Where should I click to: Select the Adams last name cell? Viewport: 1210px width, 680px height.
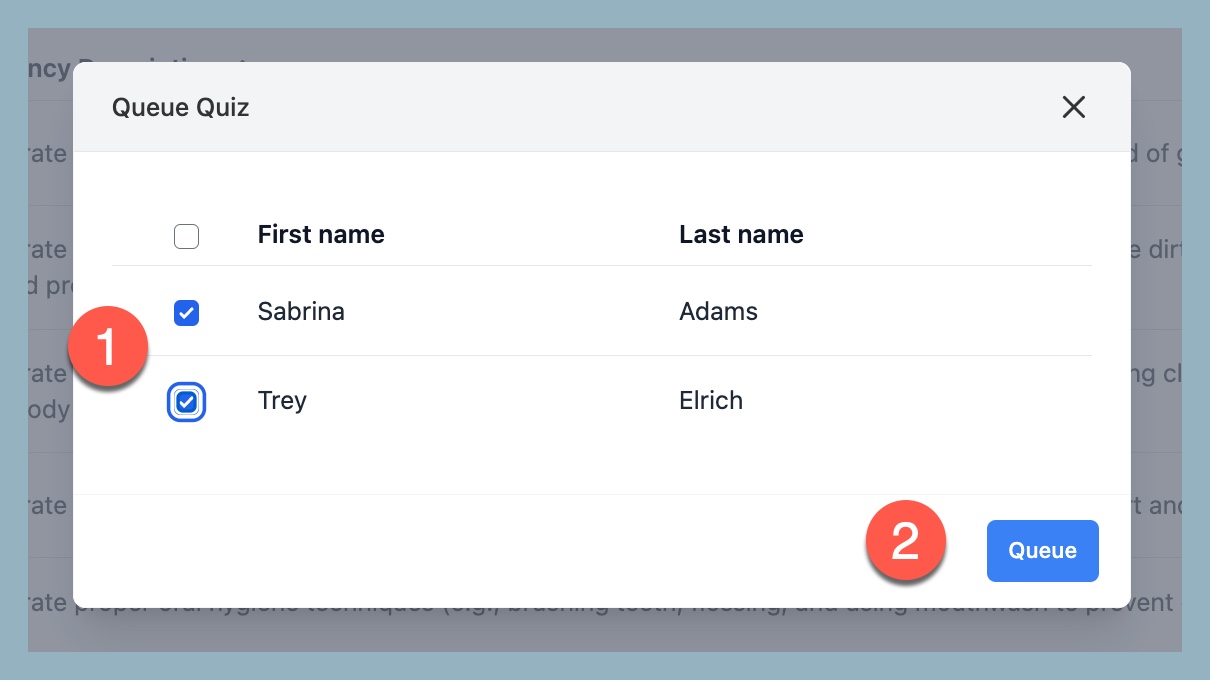pyautogui.click(x=718, y=312)
